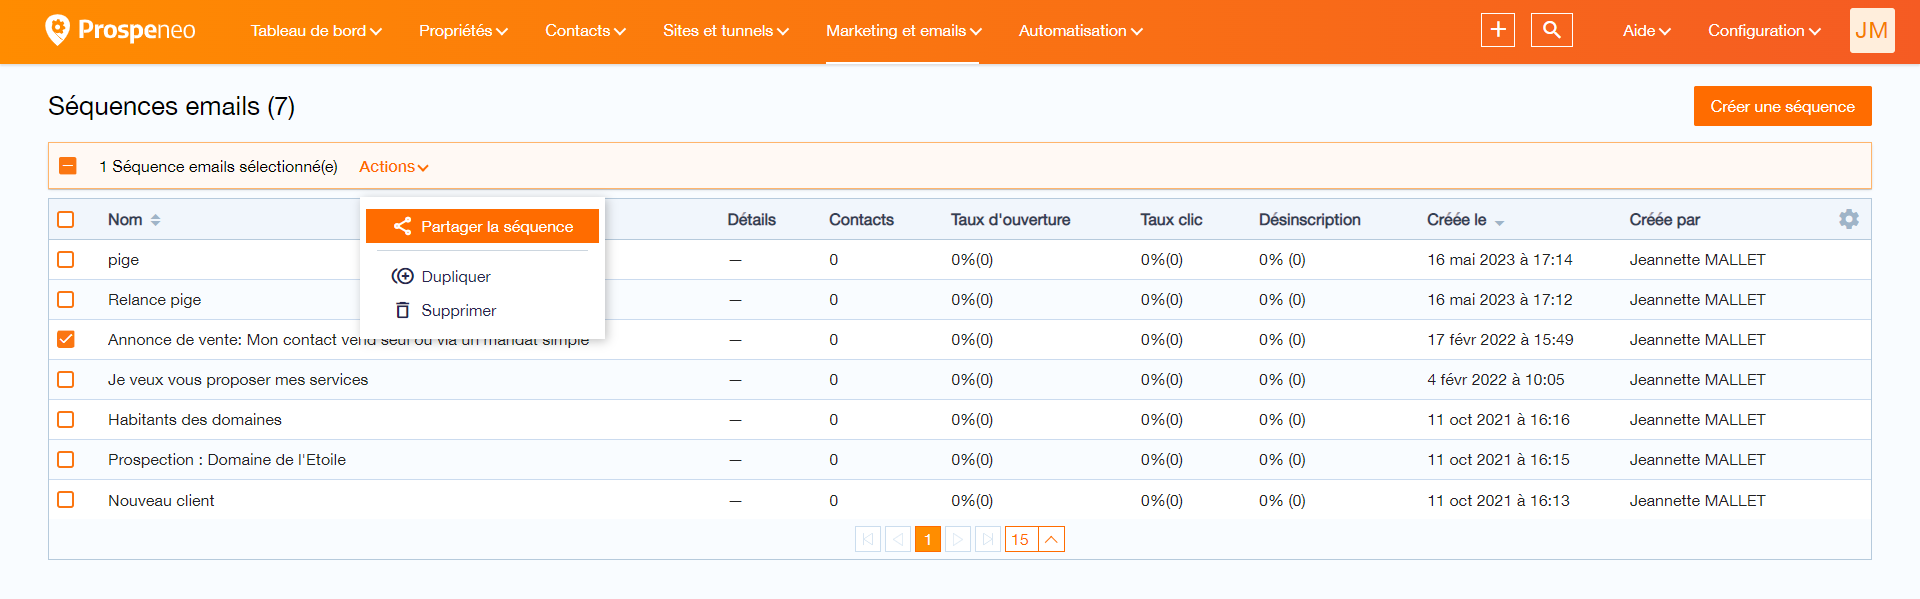
Task: Deselect all via orange minus checkbox
Action: point(68,166)
